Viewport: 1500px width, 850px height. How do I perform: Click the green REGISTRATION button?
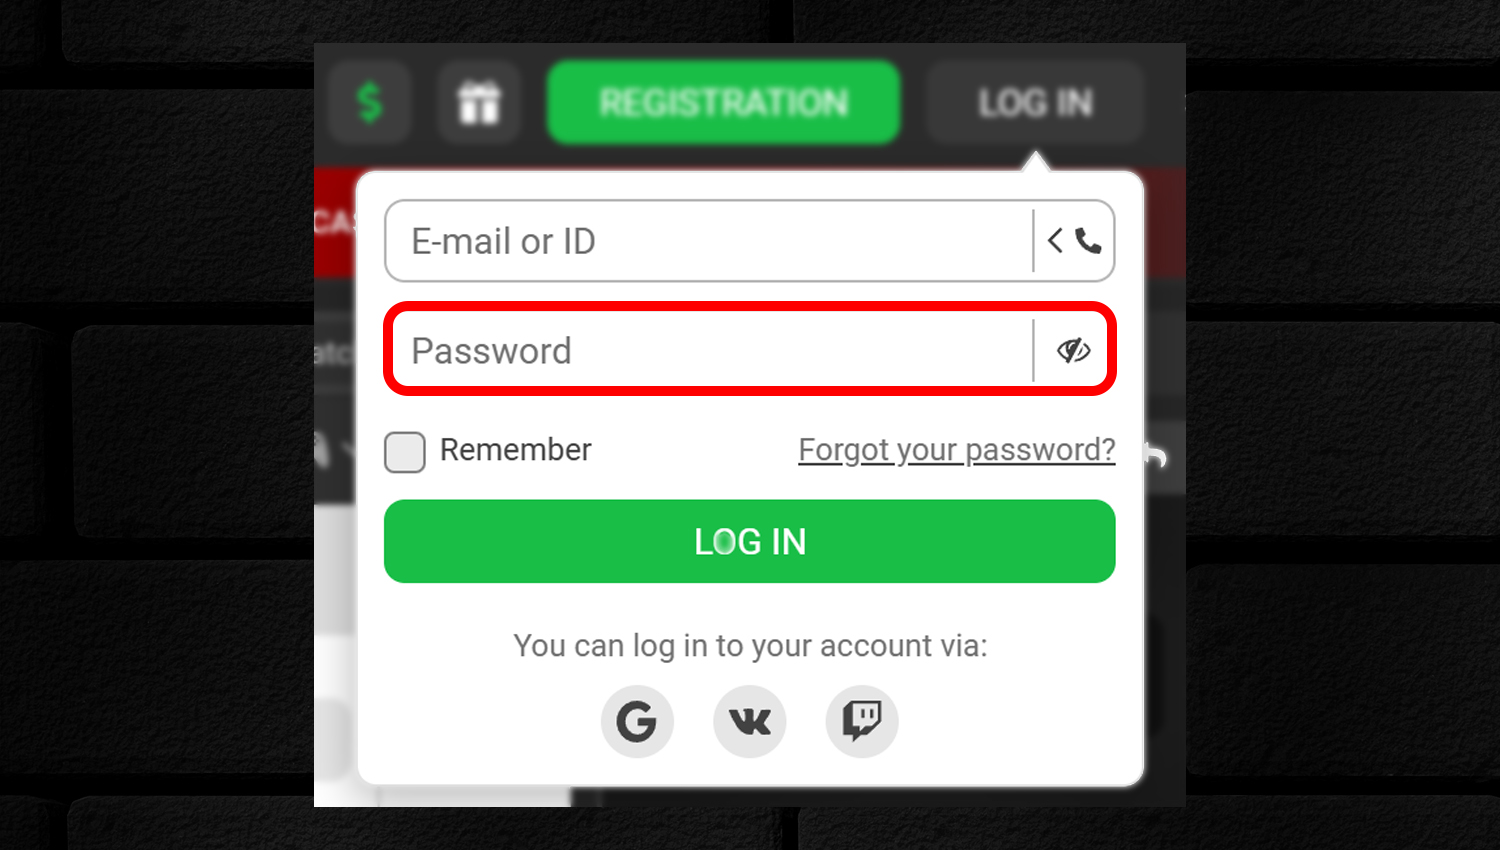(723, 102)
